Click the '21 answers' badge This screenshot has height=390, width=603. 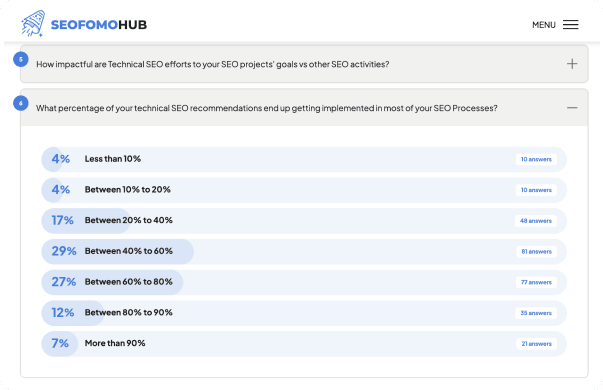(x=536, y=344)
